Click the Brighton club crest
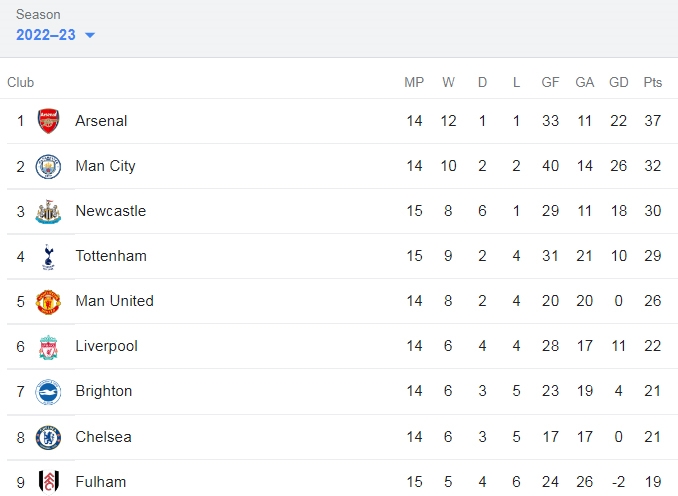The height and width of the screenshot is (496, 678). pyautogui.click(x=48, y=392)
